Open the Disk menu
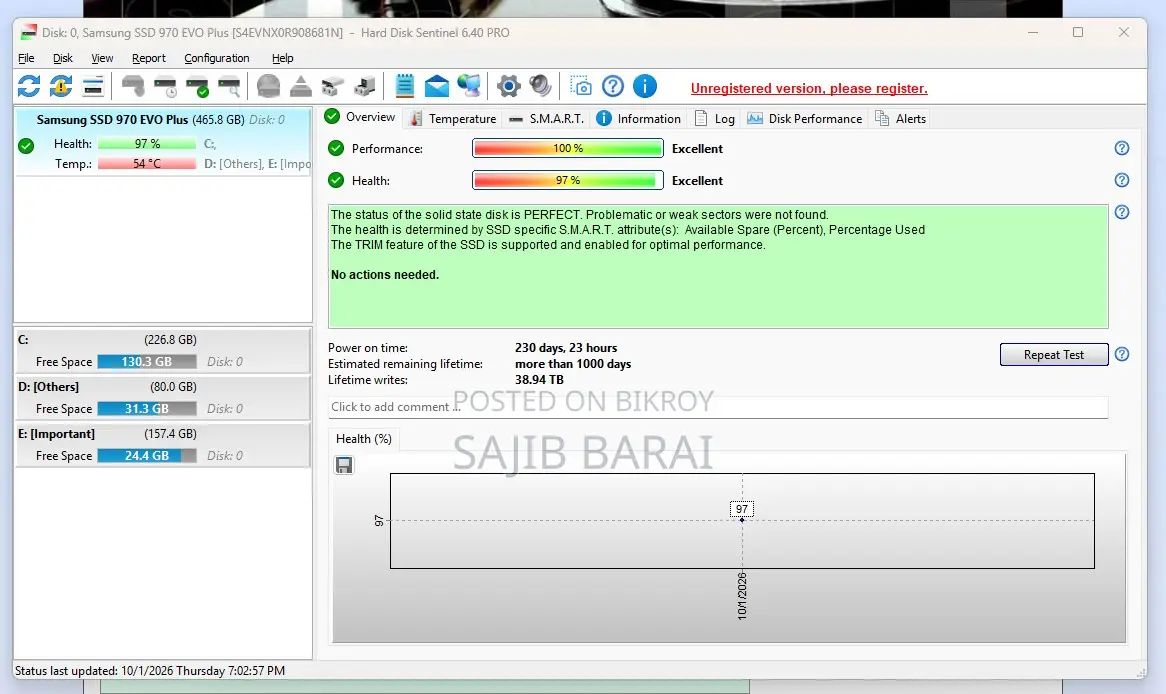The image size is (1166, 694). [x=62, y=58]
